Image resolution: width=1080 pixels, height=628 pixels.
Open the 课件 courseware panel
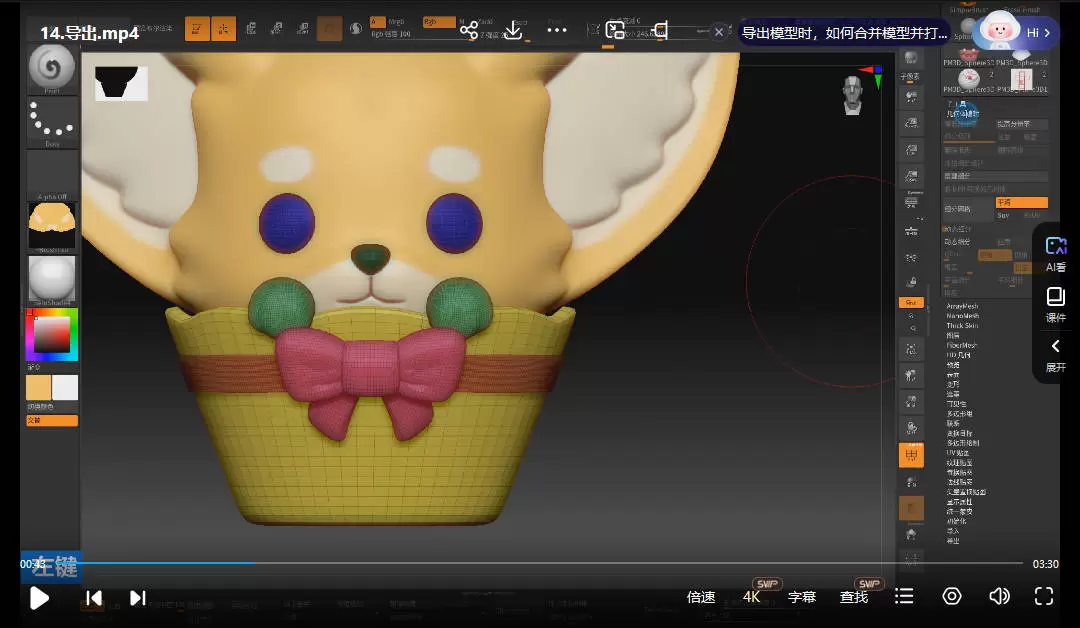coord(1055,305)
